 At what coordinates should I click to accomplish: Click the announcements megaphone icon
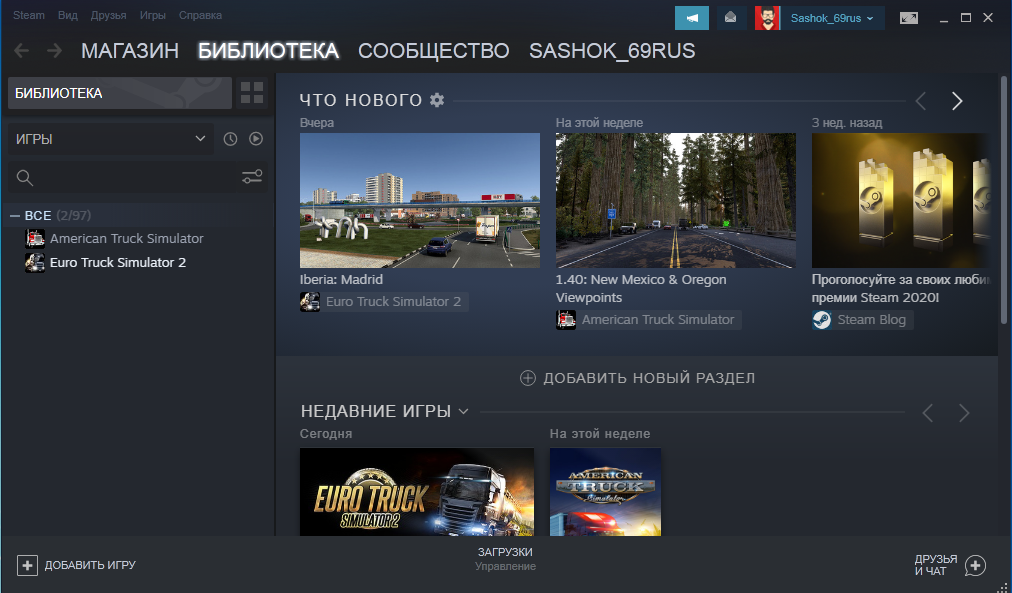click(x=692, y=18)
